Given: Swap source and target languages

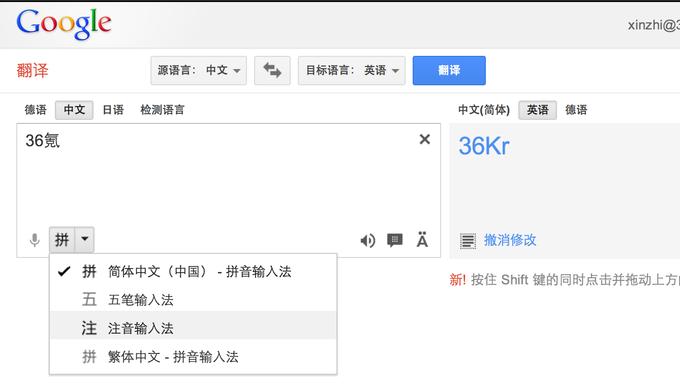Looking at the screenshot, I should pos(272,70).
